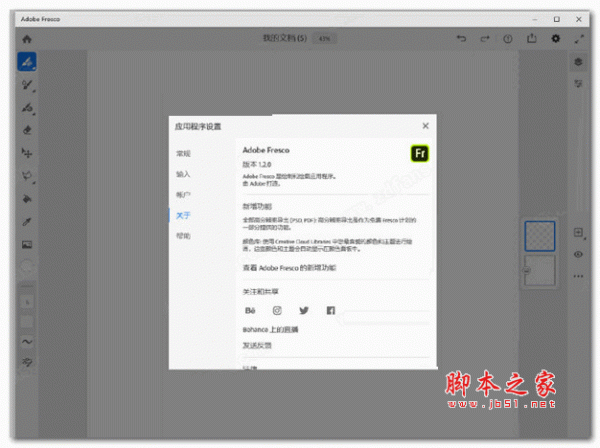Open the help info icon
The width and height of the screenshot is (600, 448).
click(508, 39)
